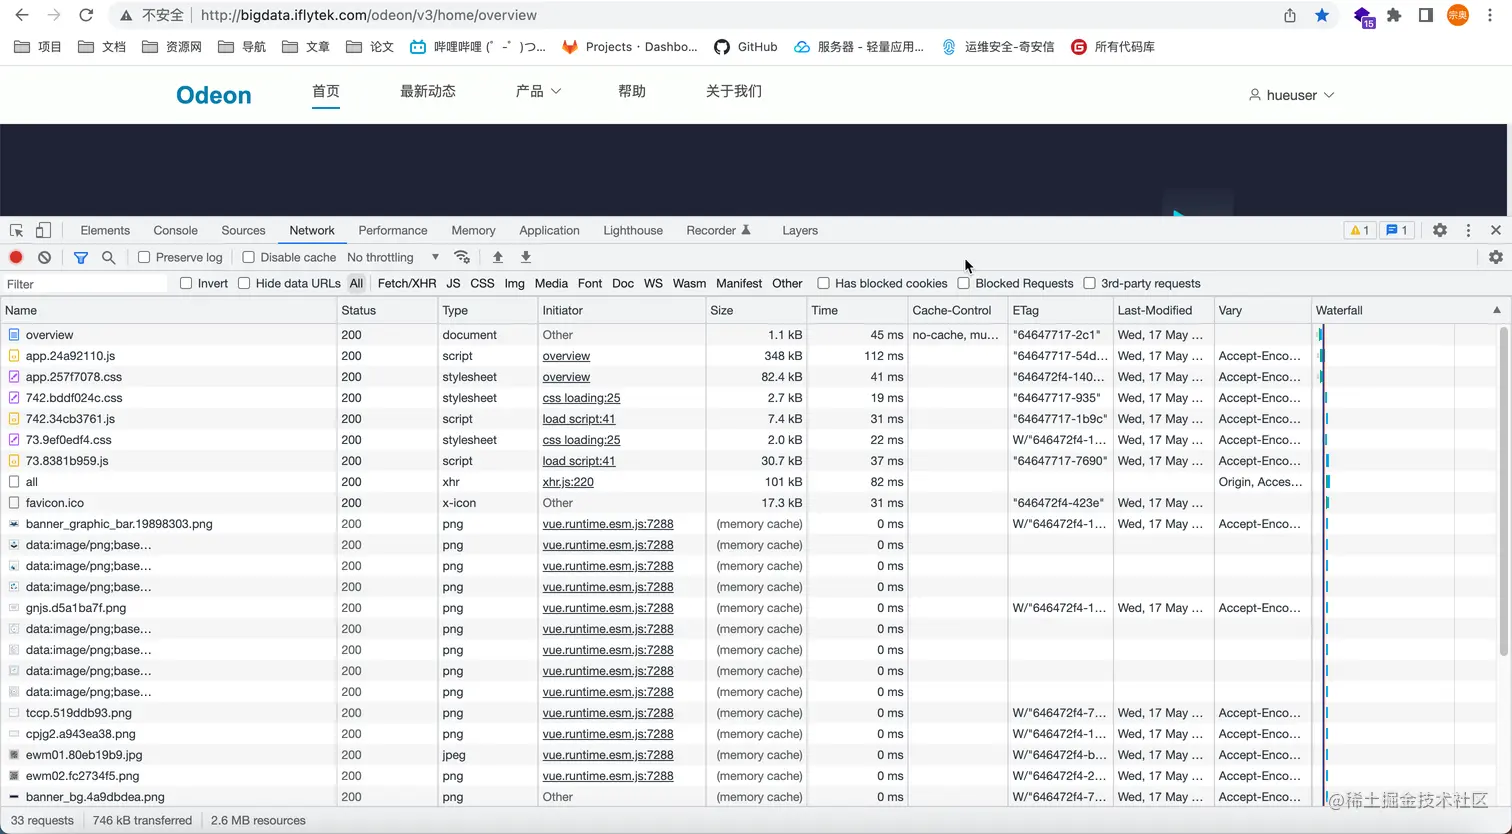The width and height of the screenshot is (1512, 834).
Task: Click the browser address bar URL
Action: pyautogui.click(x=369, y=15)
